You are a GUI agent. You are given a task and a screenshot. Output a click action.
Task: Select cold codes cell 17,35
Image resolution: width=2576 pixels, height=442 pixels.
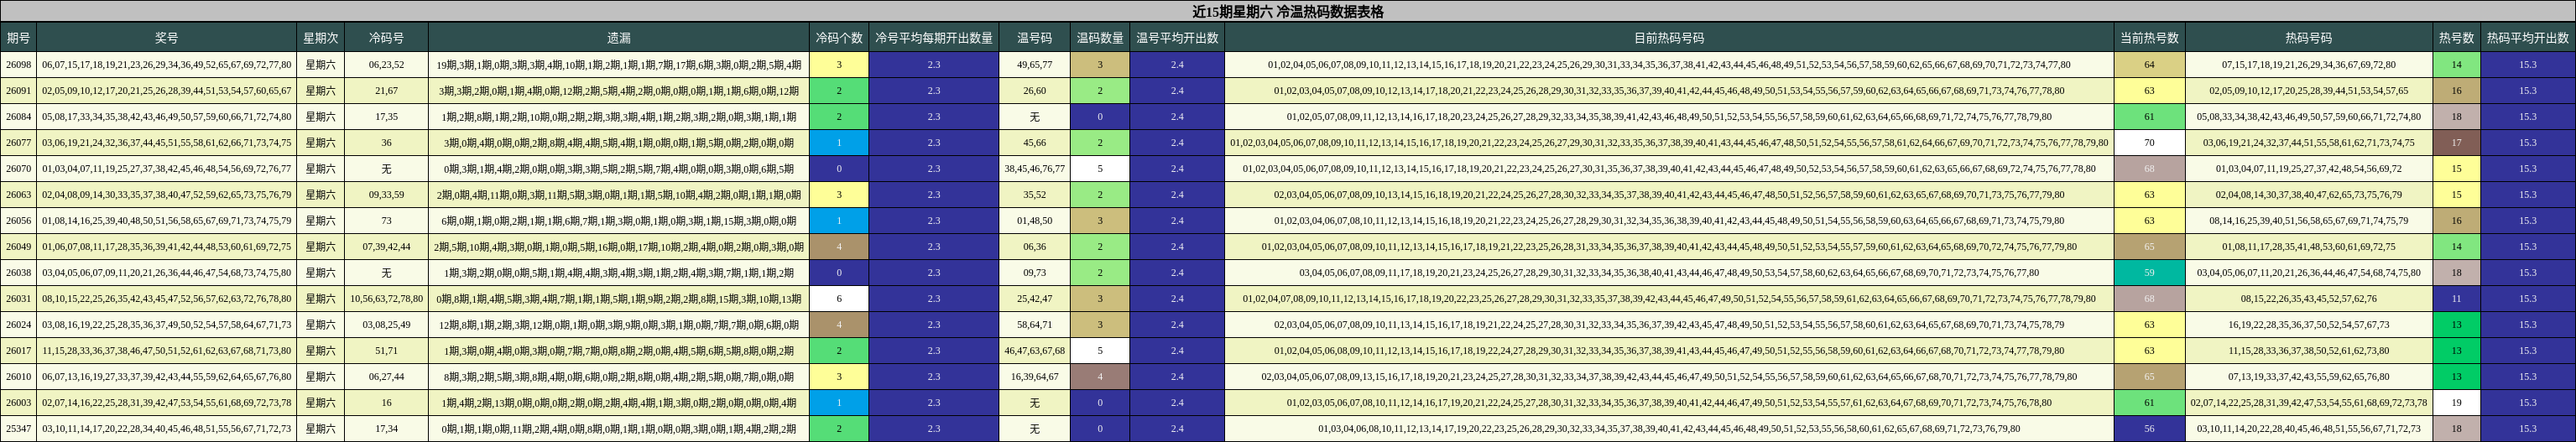[x=386, y=117]
